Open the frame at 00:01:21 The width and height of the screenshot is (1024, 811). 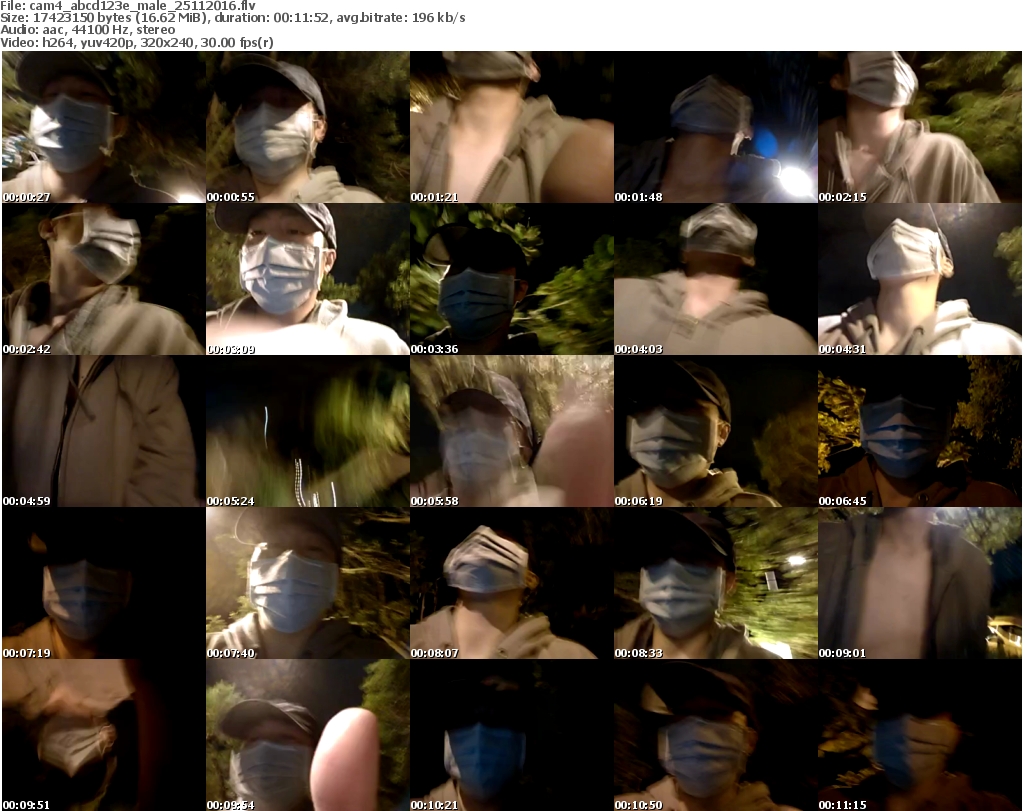pos(511,127)
